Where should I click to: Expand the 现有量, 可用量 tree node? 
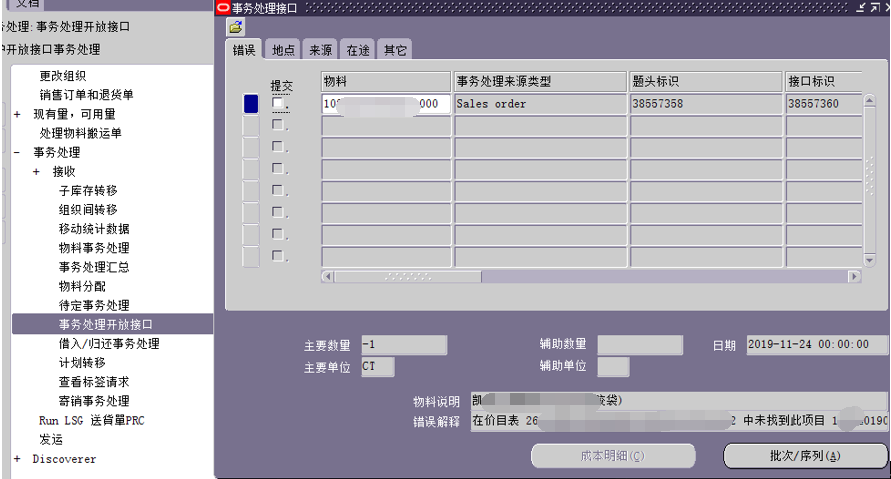pos(17,115)
